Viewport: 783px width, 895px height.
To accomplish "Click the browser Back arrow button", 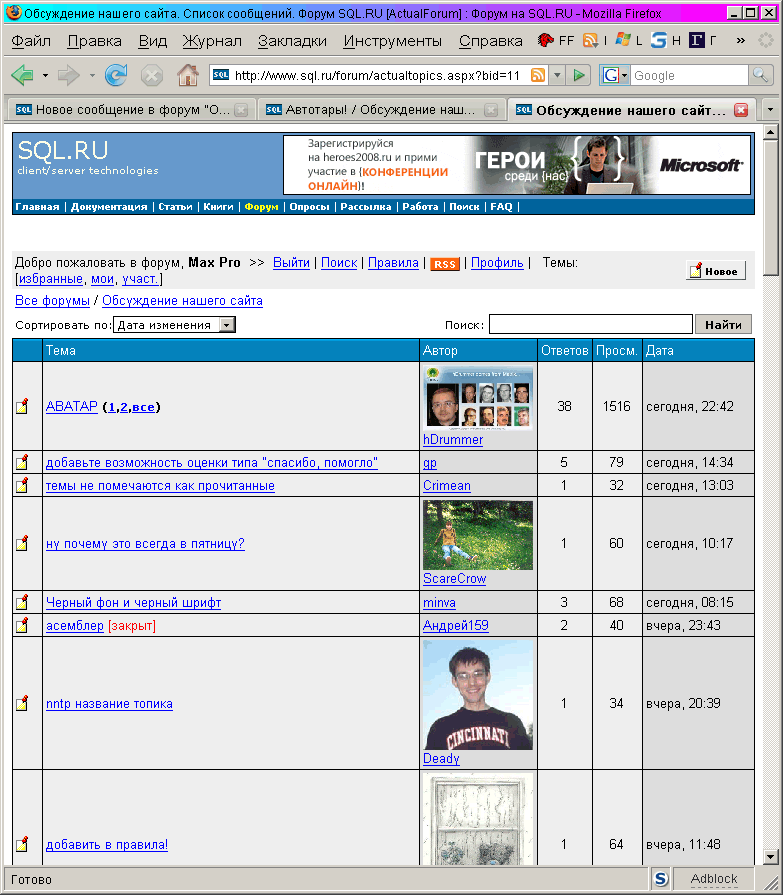I will (22, 75).
